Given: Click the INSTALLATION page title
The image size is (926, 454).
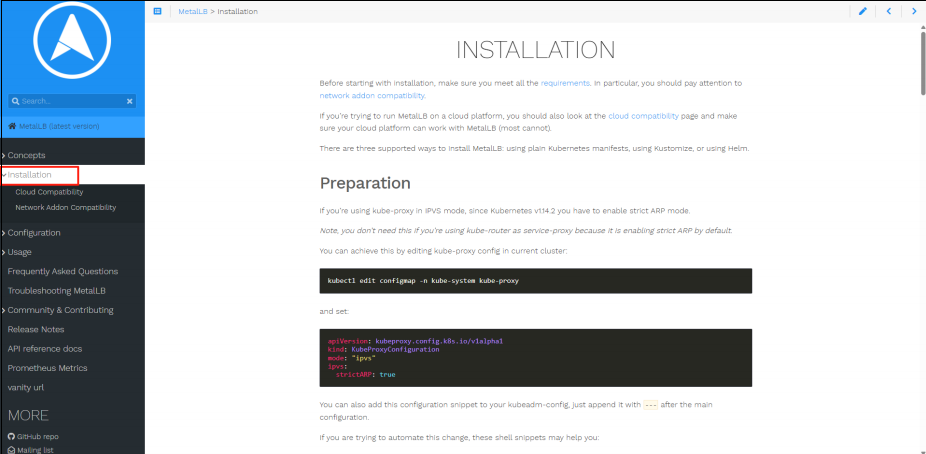Looking at the screenshot, I should 536,50.
